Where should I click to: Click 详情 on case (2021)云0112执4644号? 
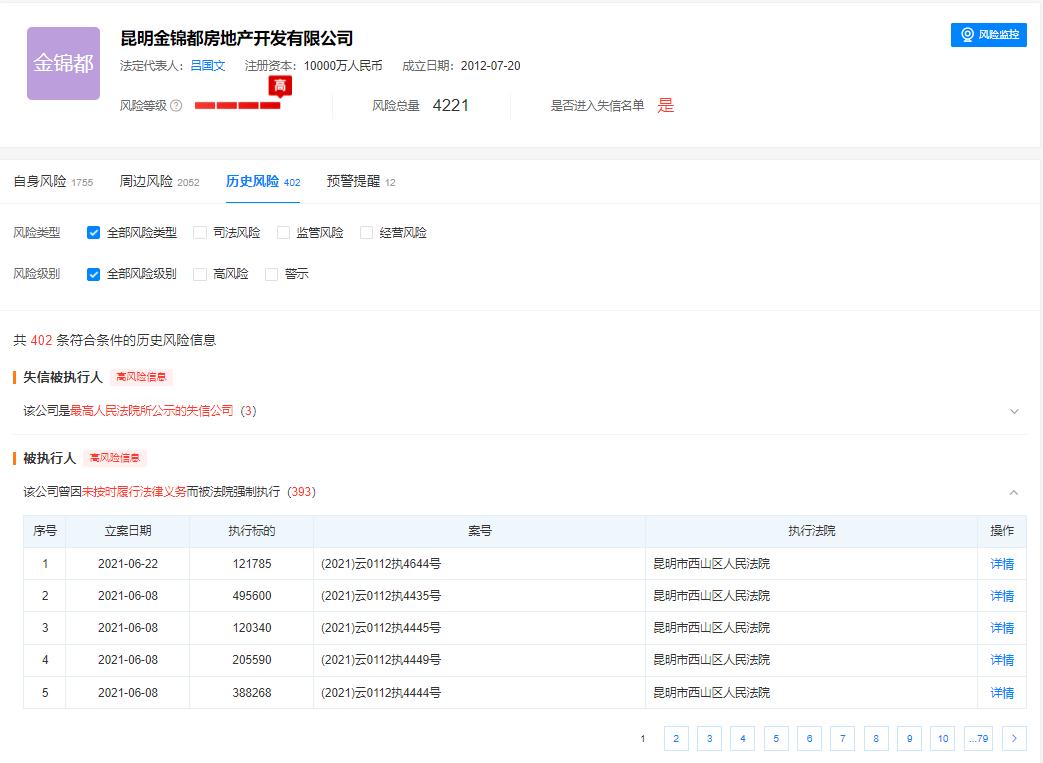(1002, 563)
